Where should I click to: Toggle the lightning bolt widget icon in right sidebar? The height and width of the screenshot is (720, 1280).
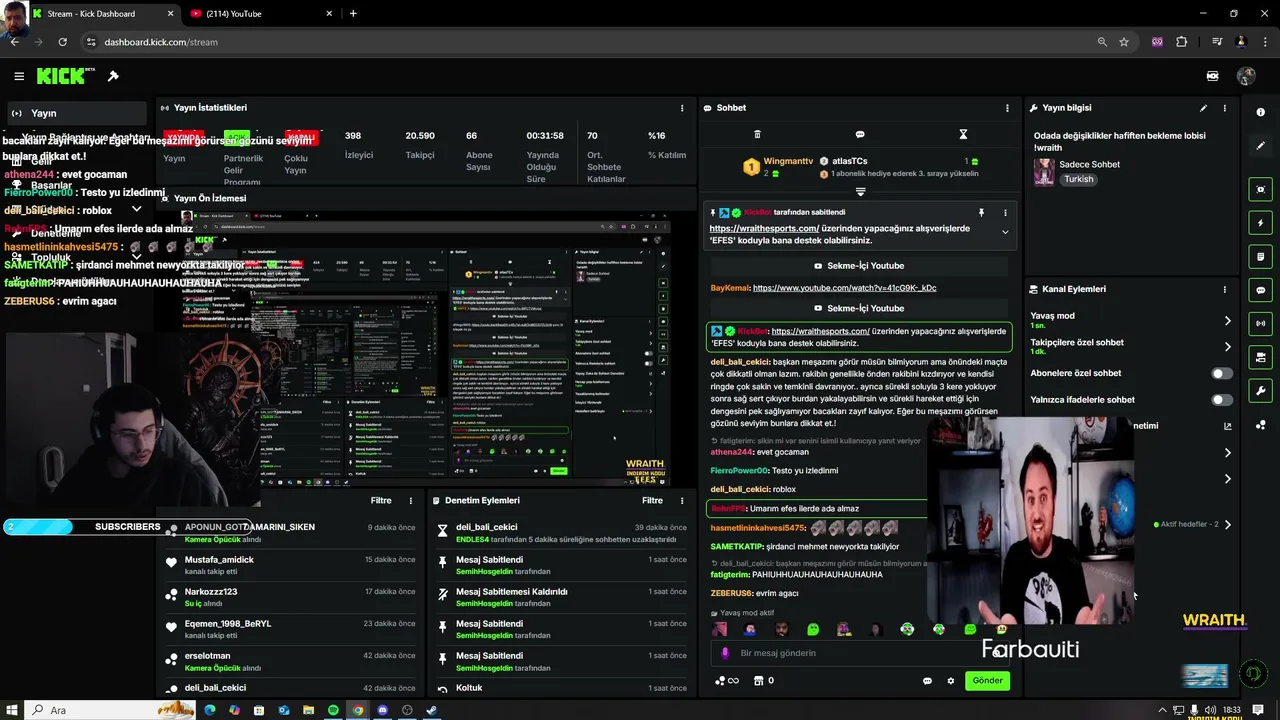[x=1260, y=223]
